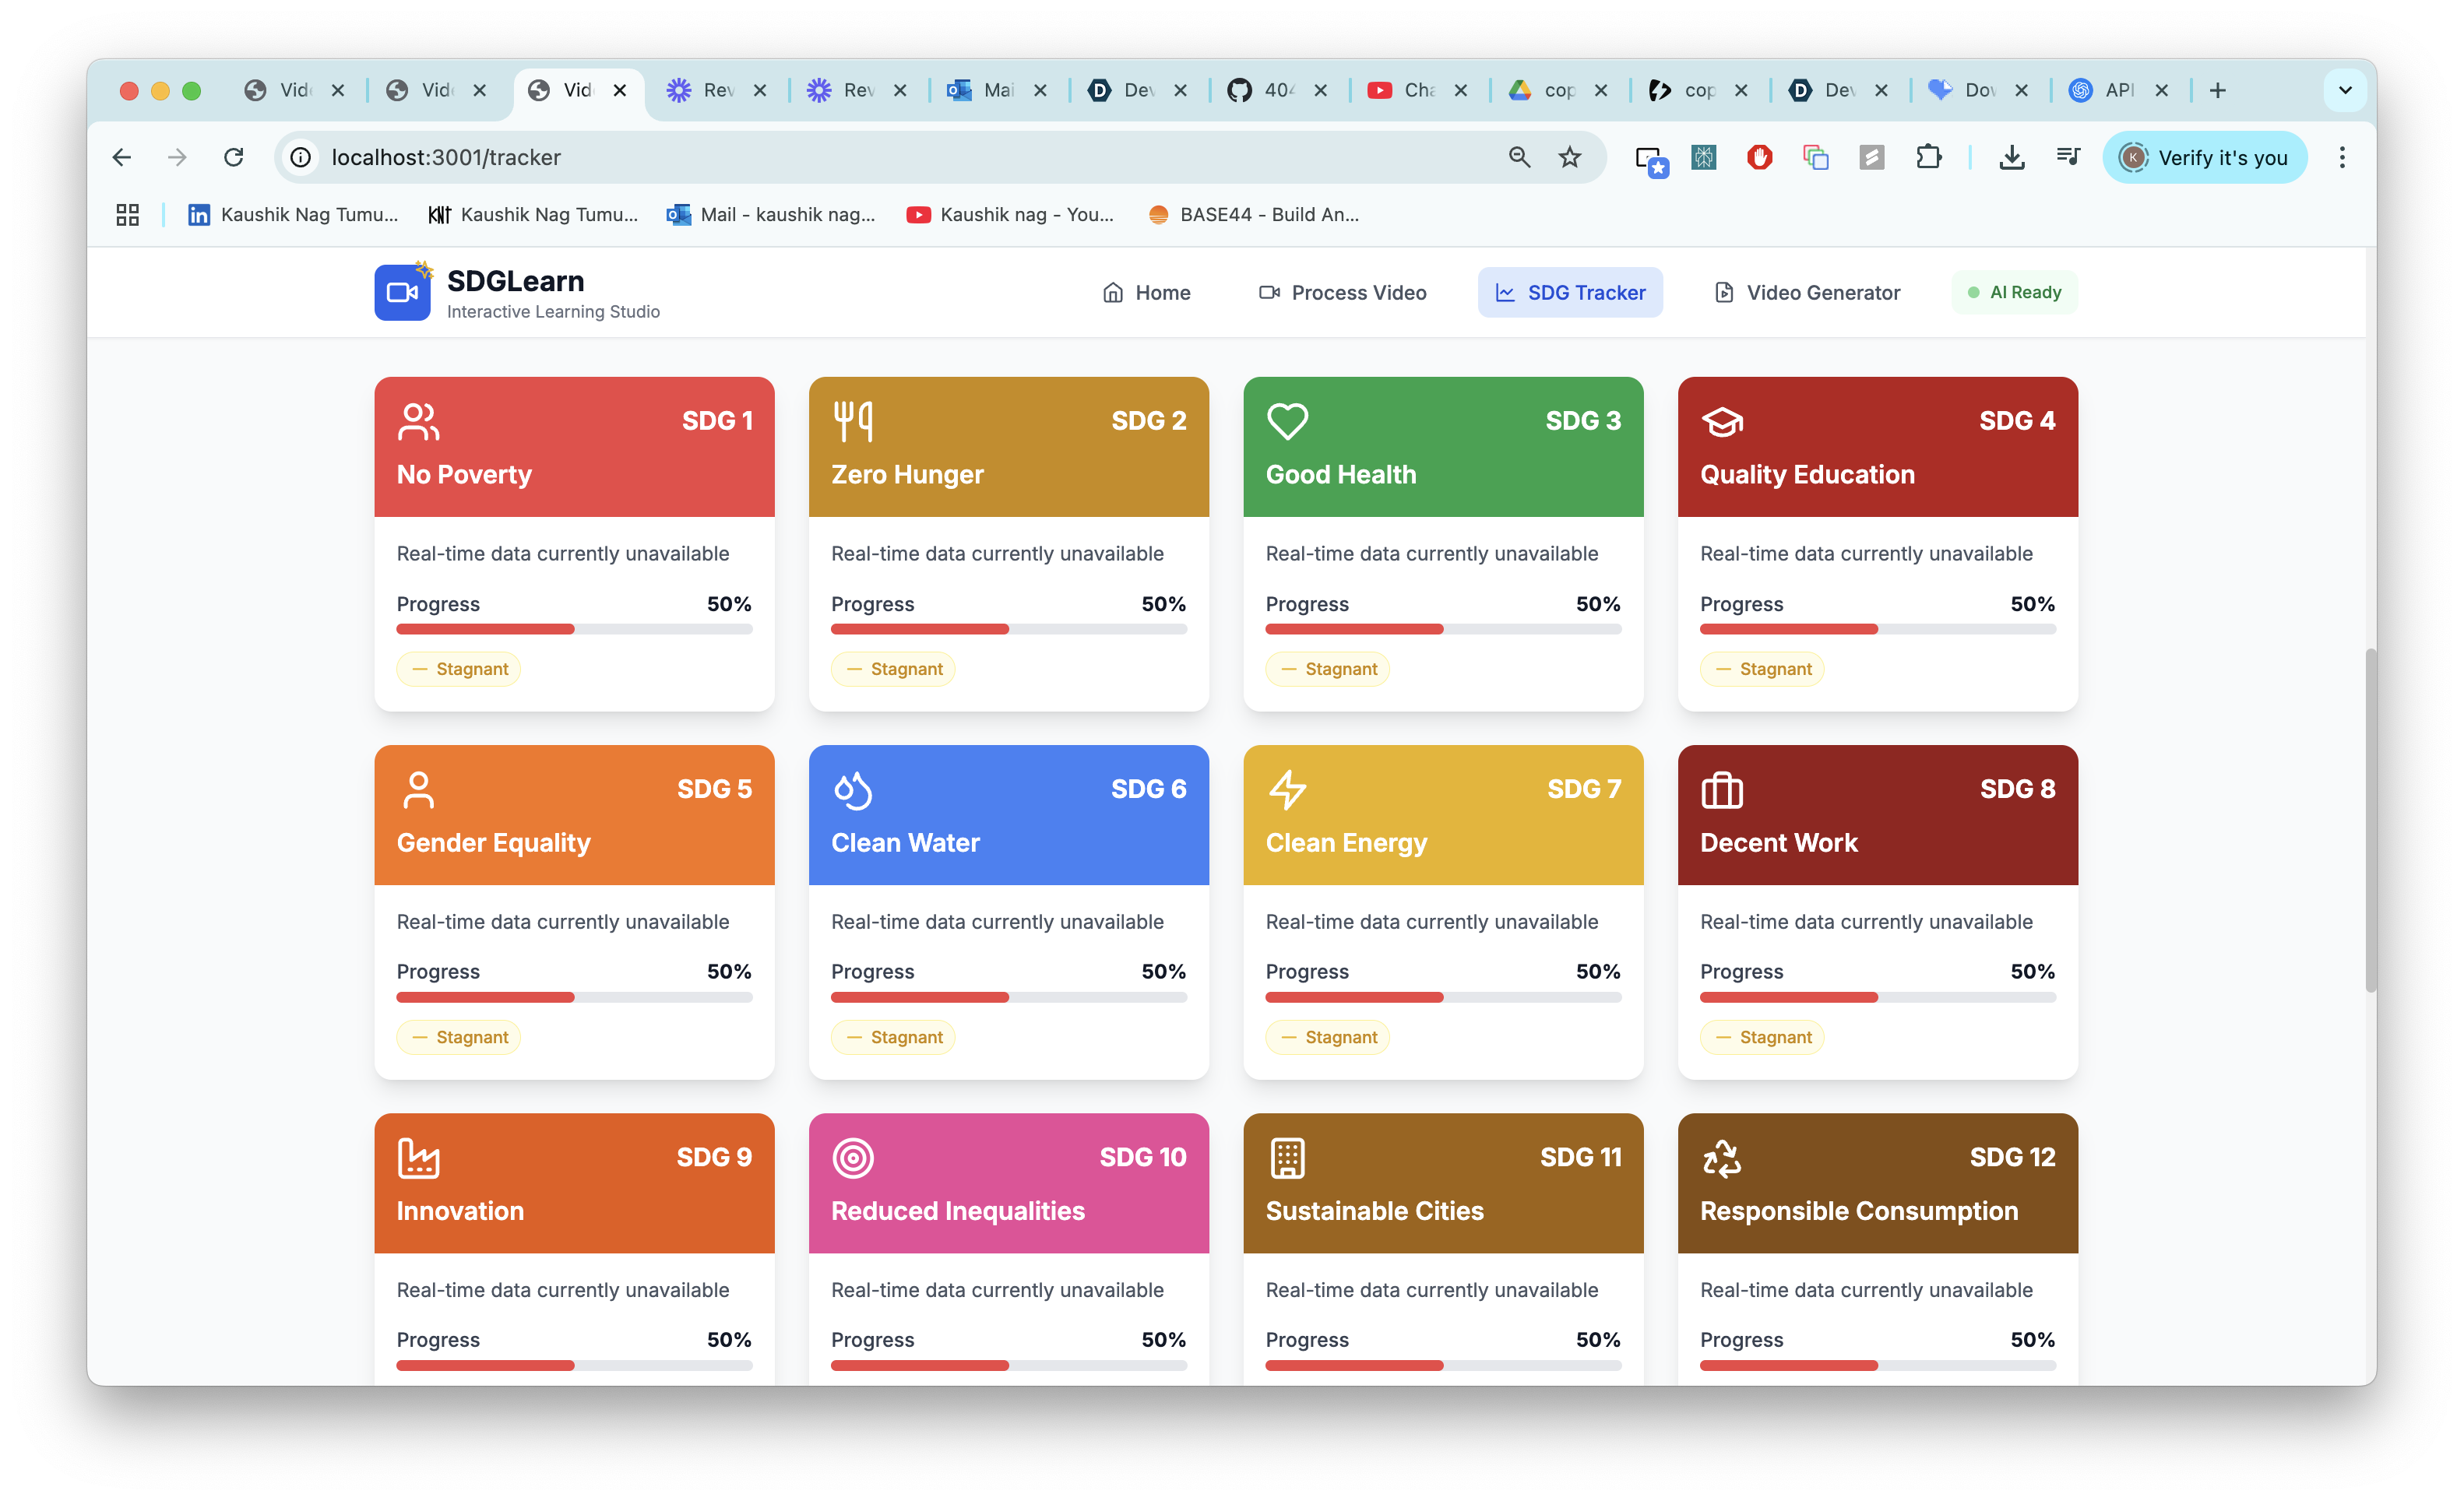Click the Clean Energy lightning bolt icon
The image size is (2464, 1501).
1287,789
